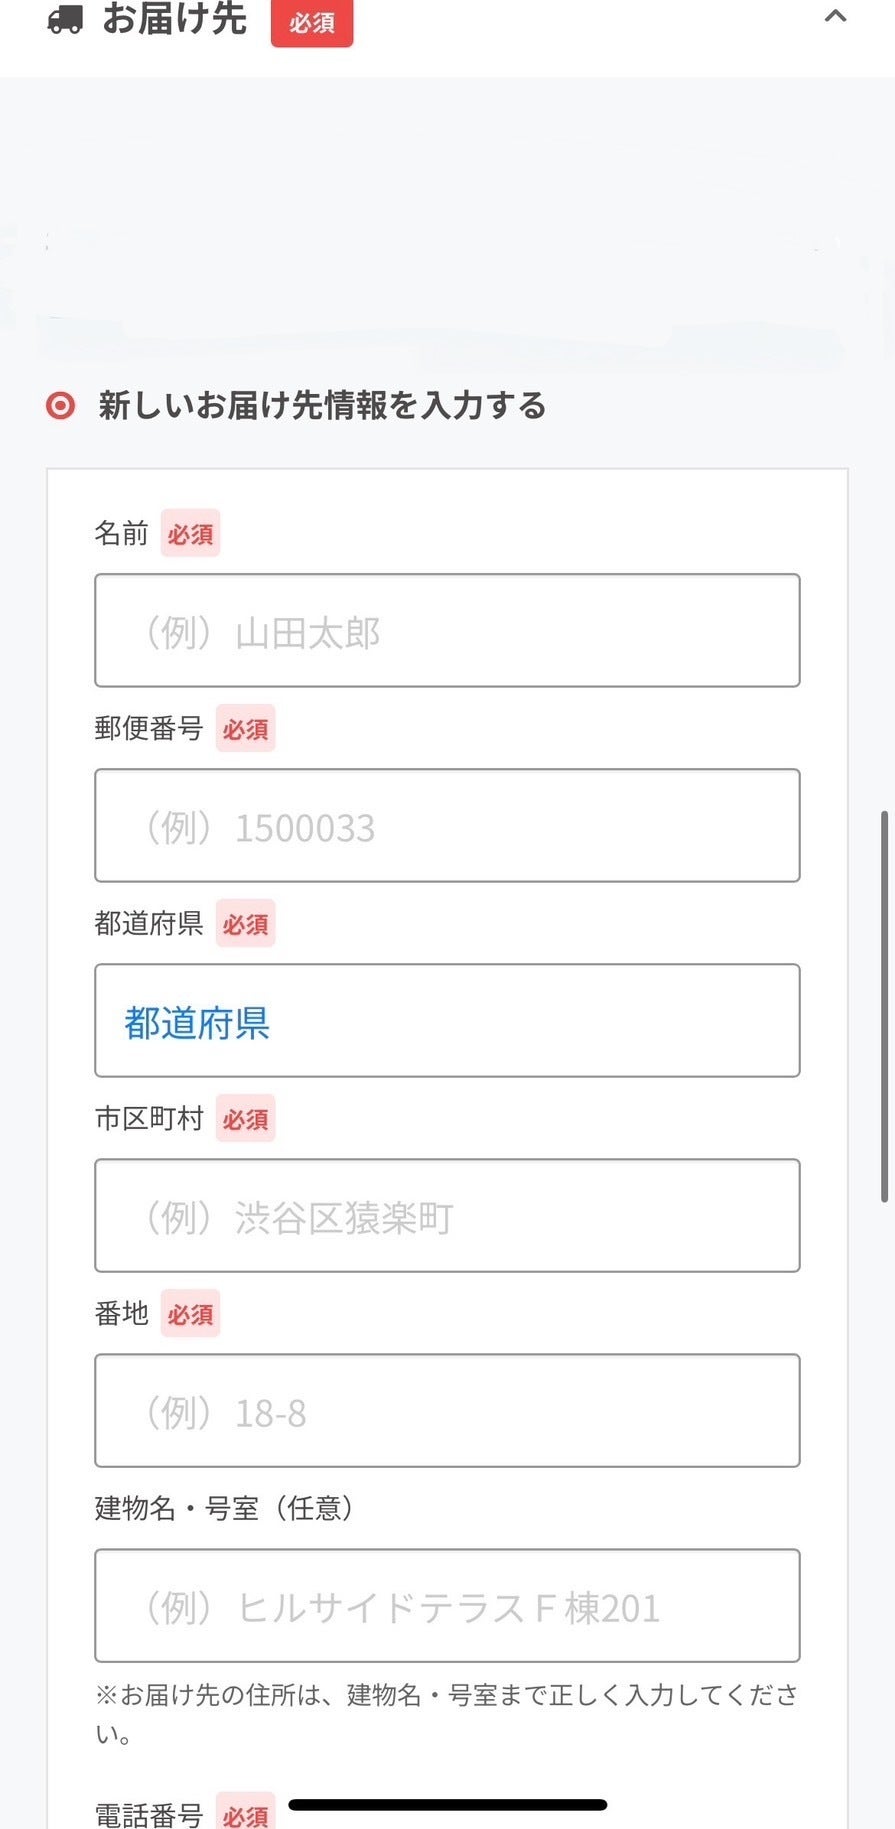This screenshot has width=895, height=1829.
Task: Click the 建物名・号室（任意） field label
Action: [224, 1508]
